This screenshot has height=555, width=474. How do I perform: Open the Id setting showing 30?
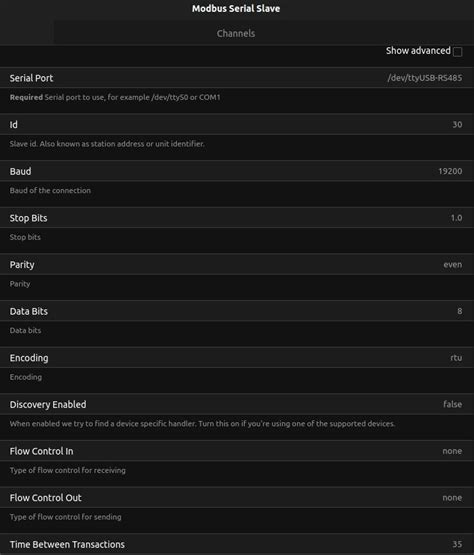[x=457, y=125]
